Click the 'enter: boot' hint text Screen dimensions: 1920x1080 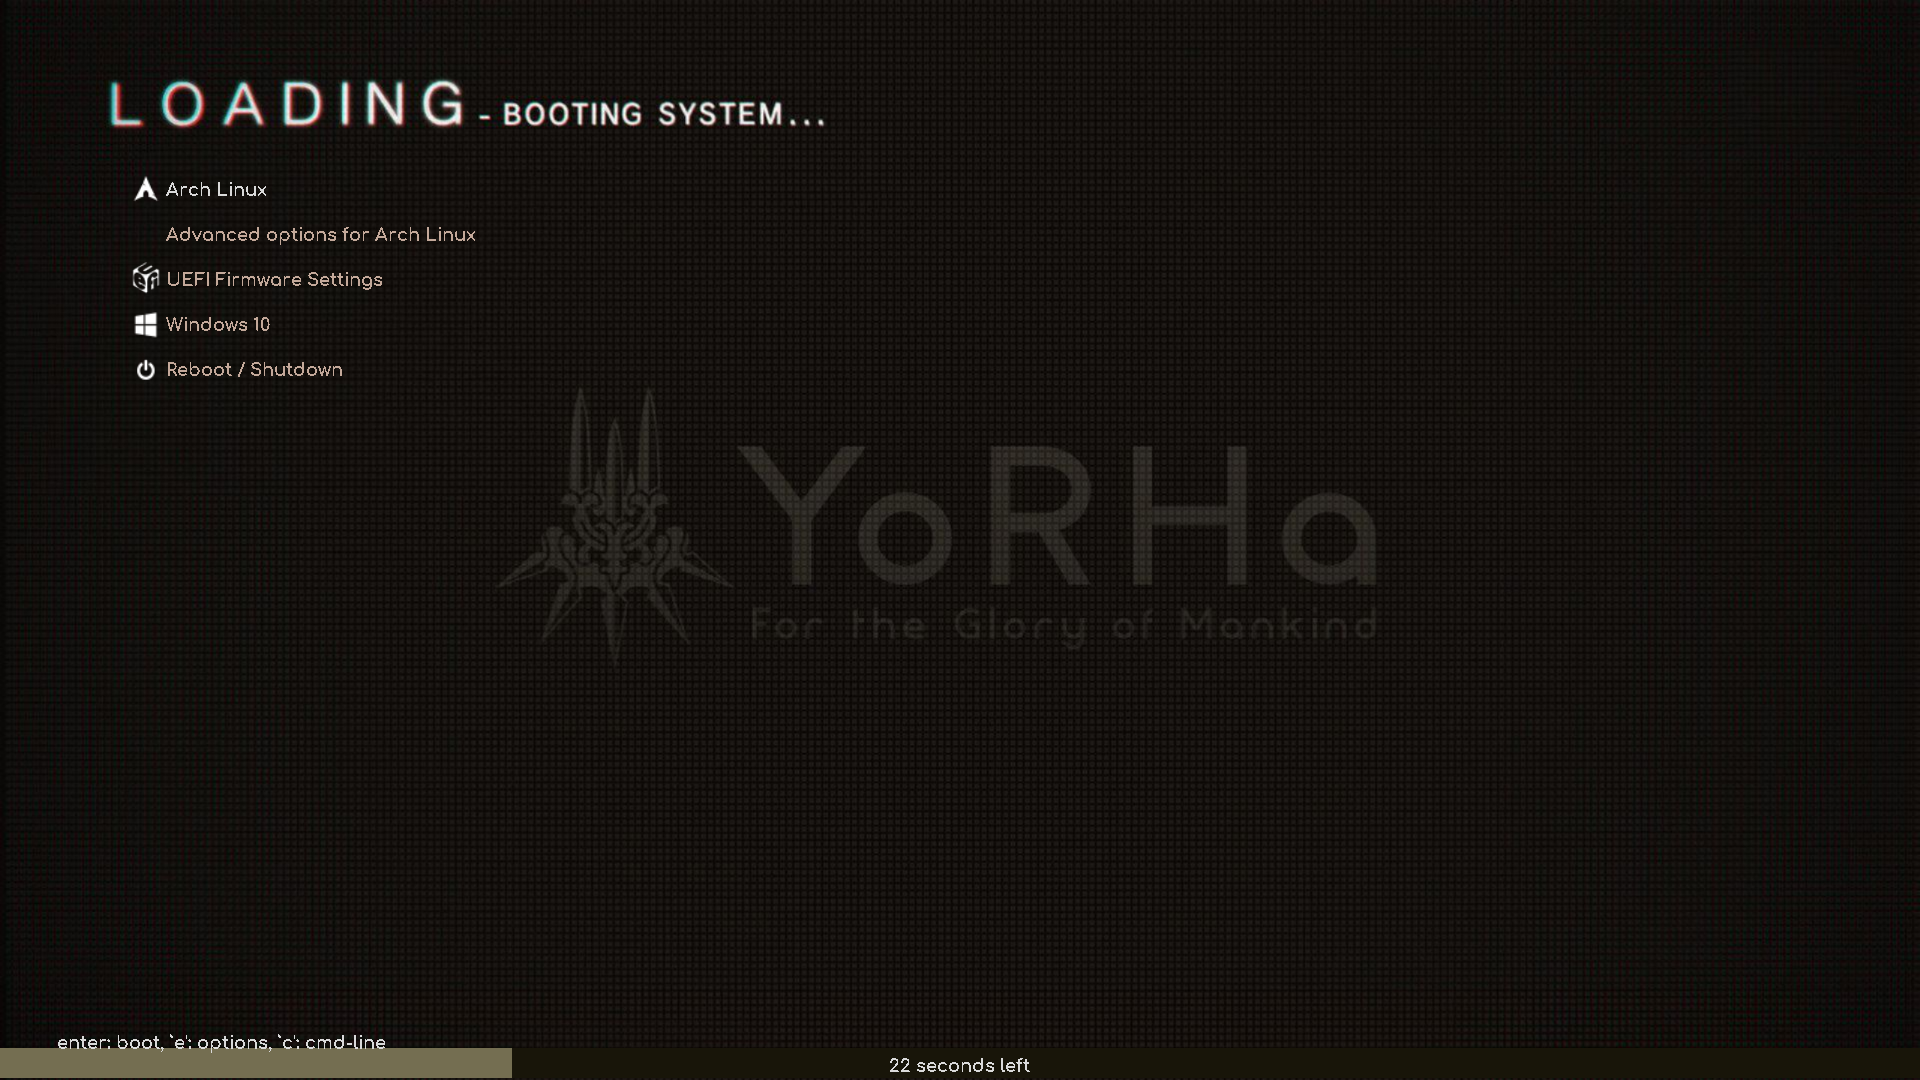pos(108,1042)
